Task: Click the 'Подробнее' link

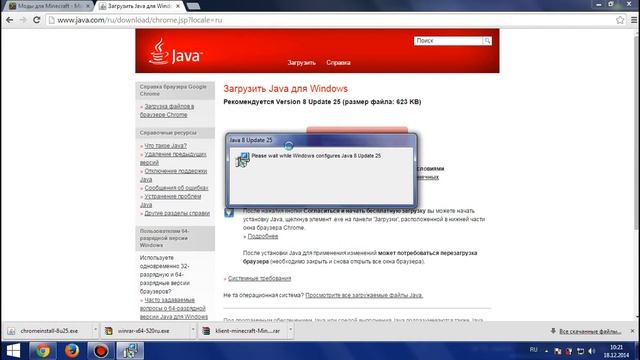Action: (x=262, y=236)
